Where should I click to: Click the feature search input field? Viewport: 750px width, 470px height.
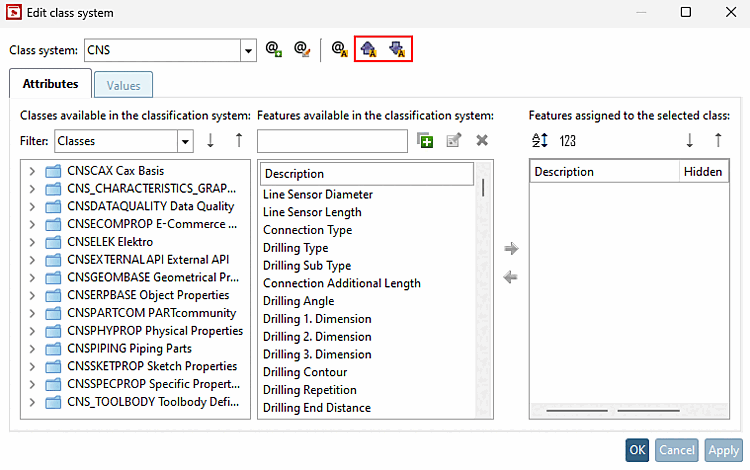point(332,141)
